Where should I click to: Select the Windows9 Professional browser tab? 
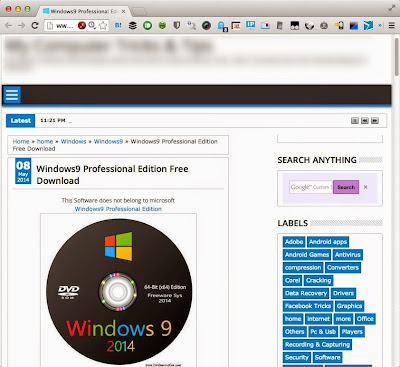coord(83,11)
